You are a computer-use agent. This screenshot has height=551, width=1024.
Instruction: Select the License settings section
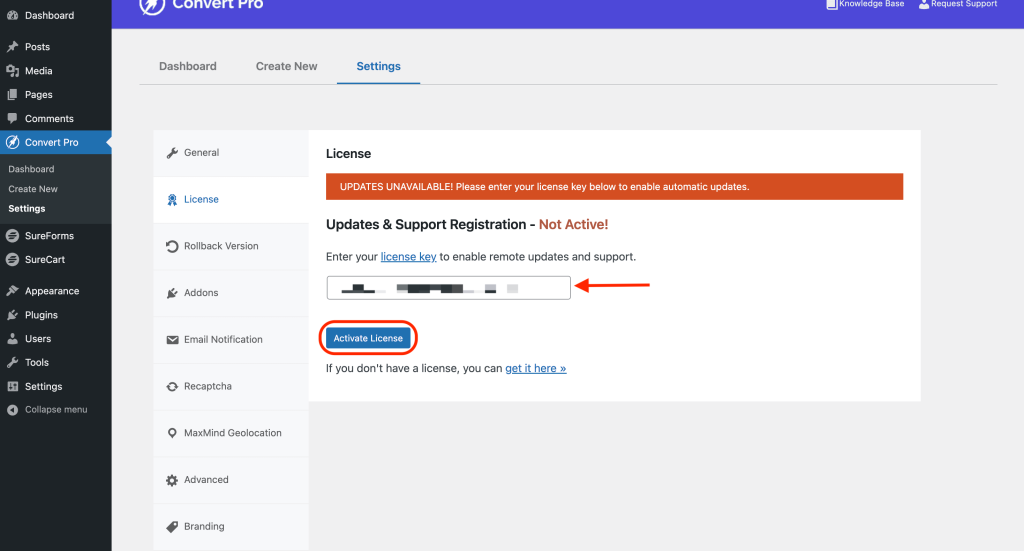[231, 200]
